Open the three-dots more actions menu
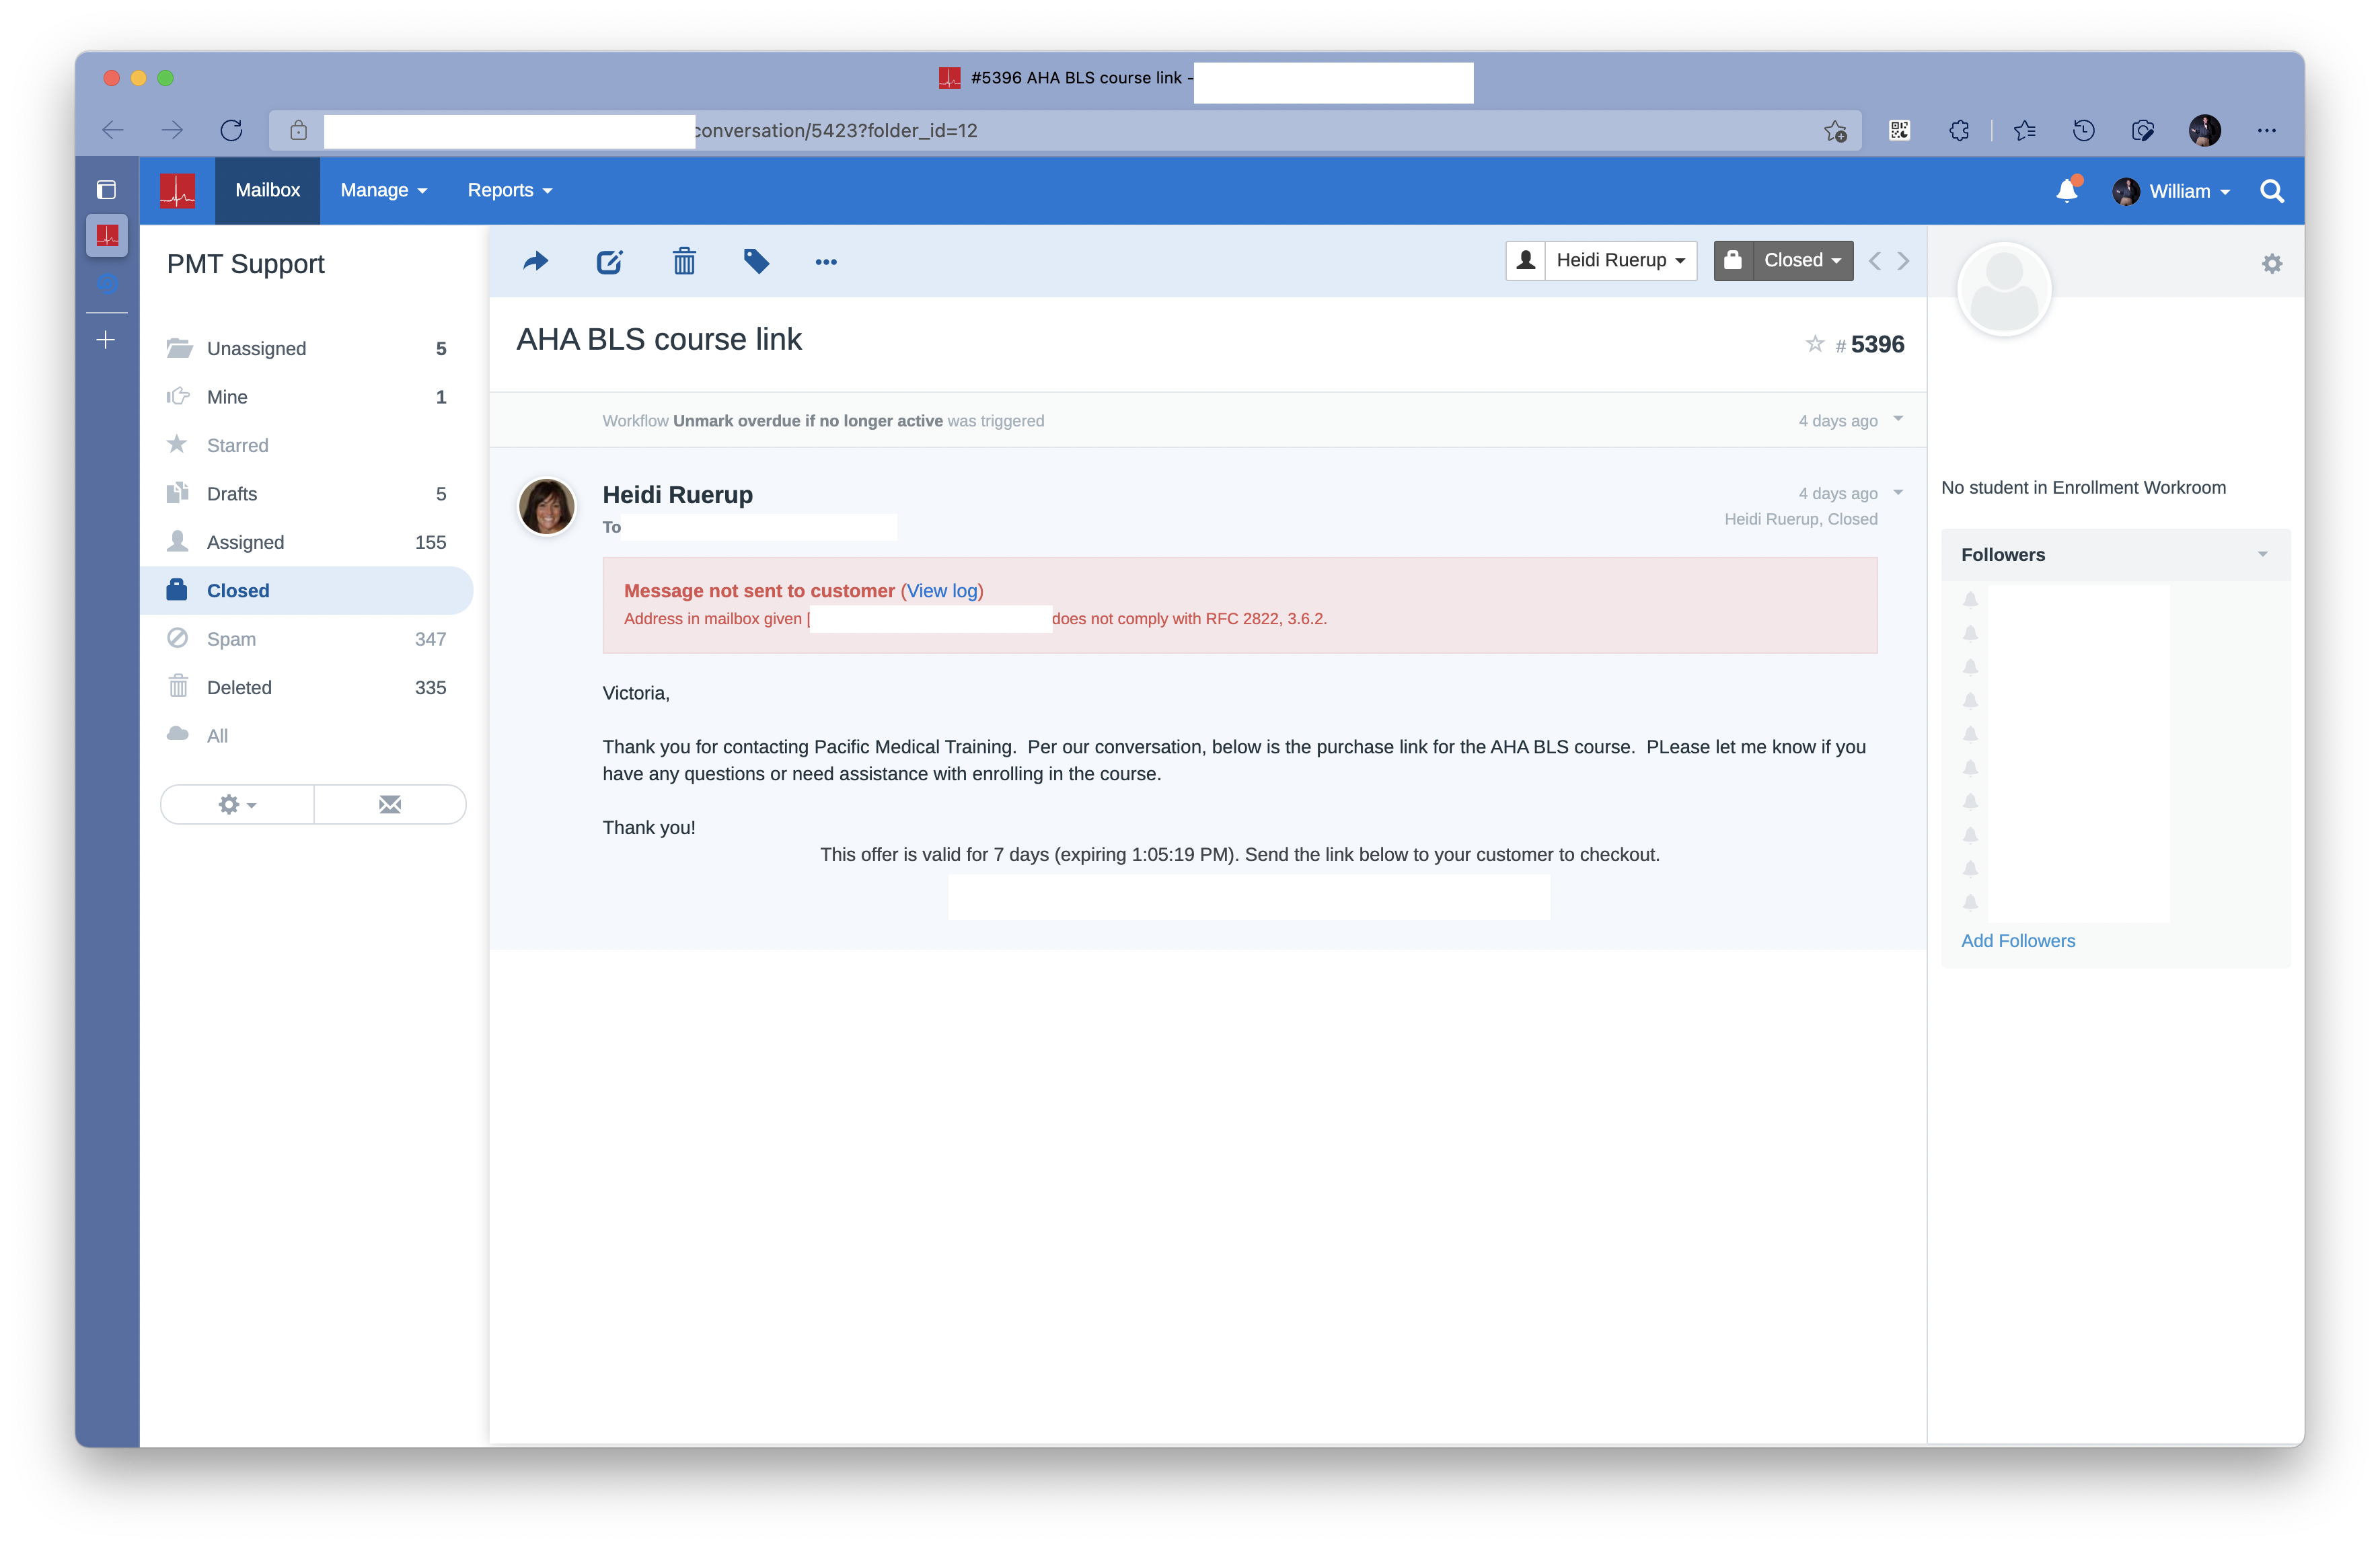 tap(826, 262)
